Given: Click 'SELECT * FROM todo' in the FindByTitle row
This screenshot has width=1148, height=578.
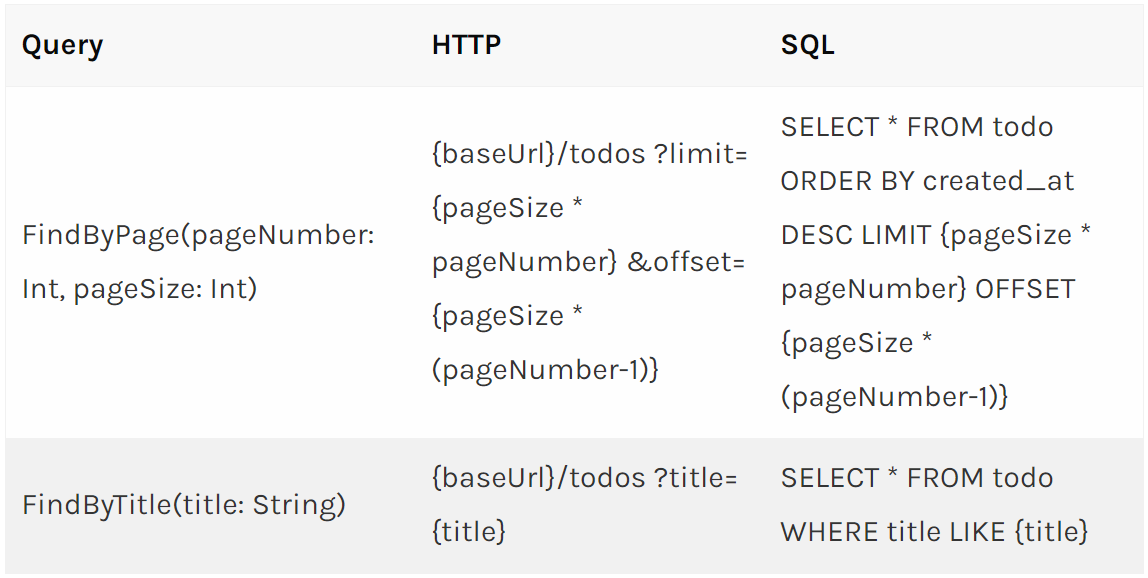Looking at the screenshot, I should (x=917, y=478).
